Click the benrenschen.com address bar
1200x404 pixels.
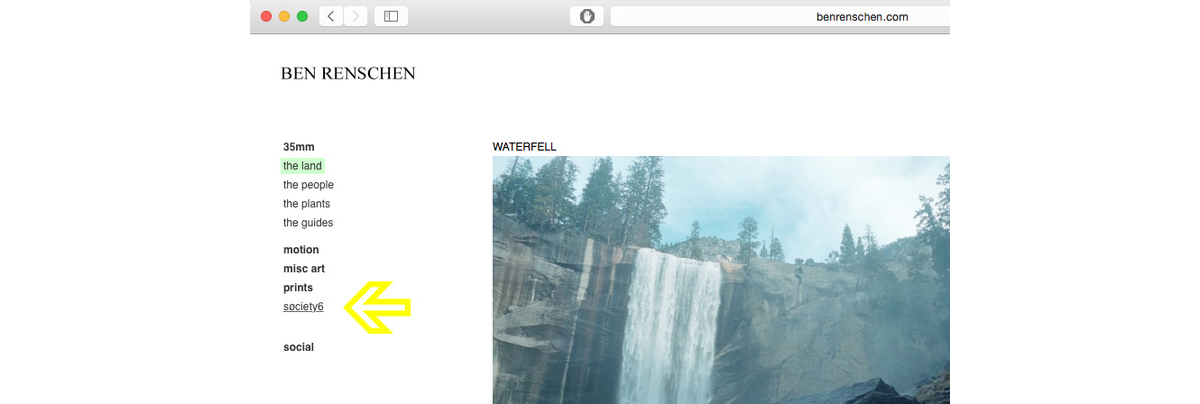click(780, 16)
